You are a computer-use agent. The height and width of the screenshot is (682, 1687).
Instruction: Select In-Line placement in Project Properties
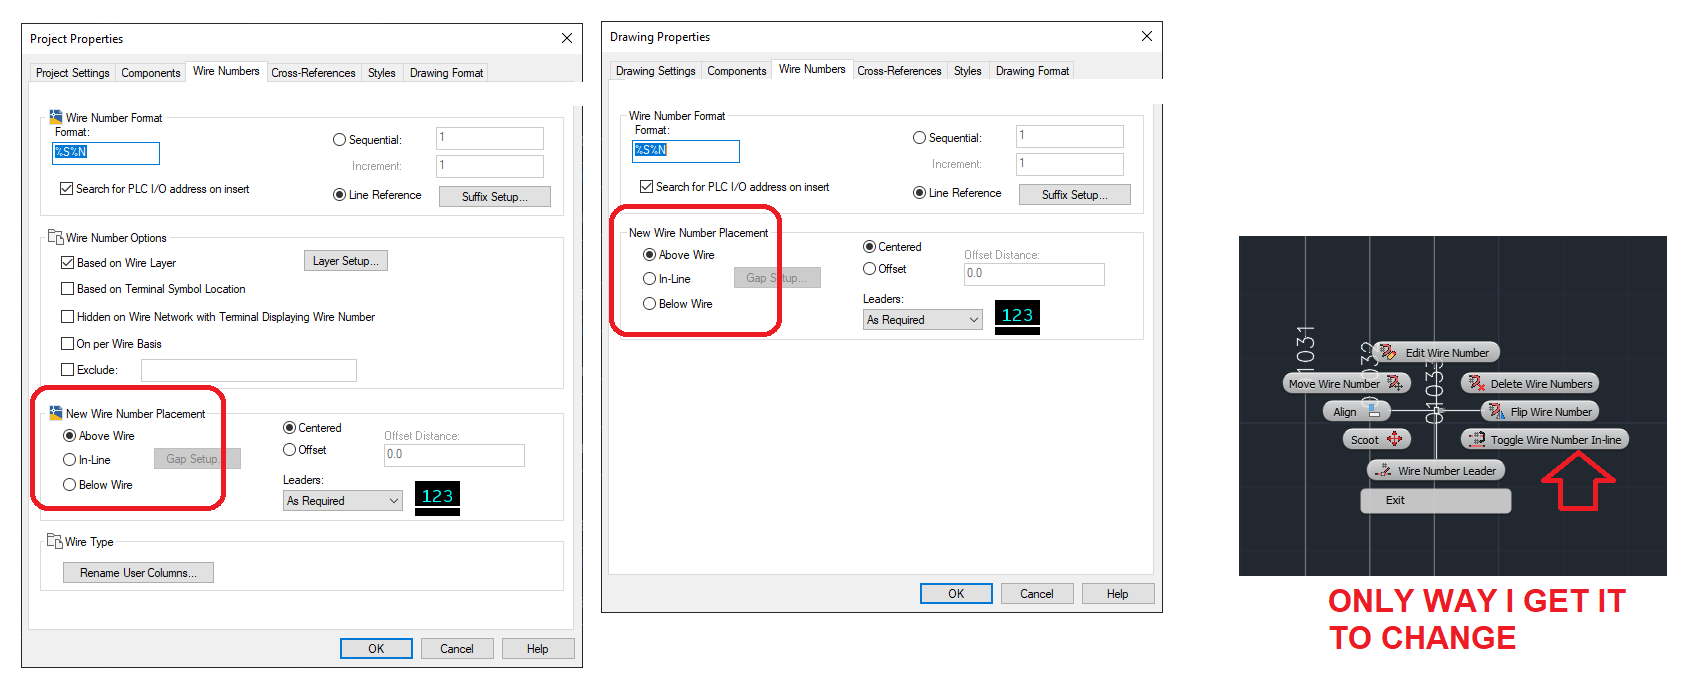tap(69, 460)
